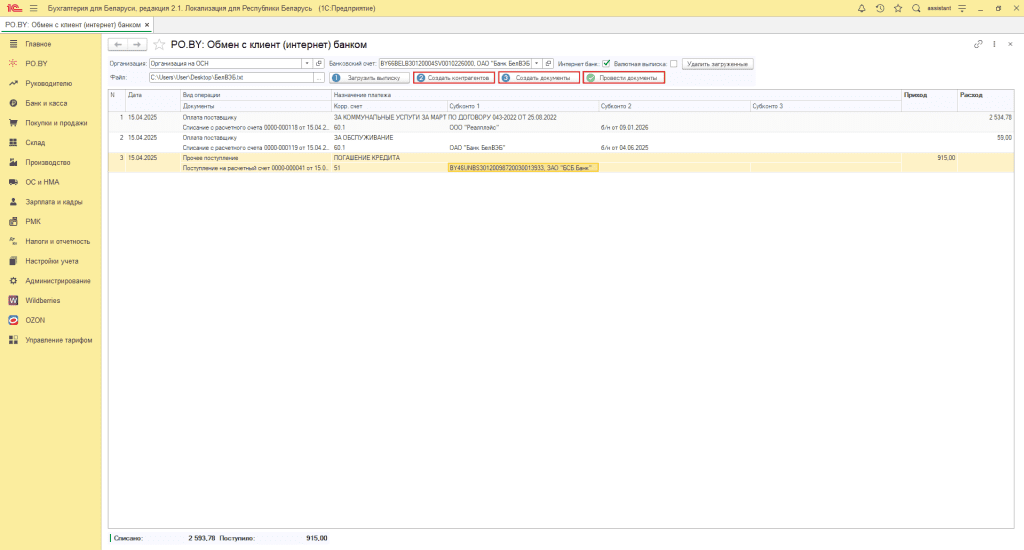1024x550 pixels.
Task: Expand the Организация dropdown list
Action: click(306, 64)
